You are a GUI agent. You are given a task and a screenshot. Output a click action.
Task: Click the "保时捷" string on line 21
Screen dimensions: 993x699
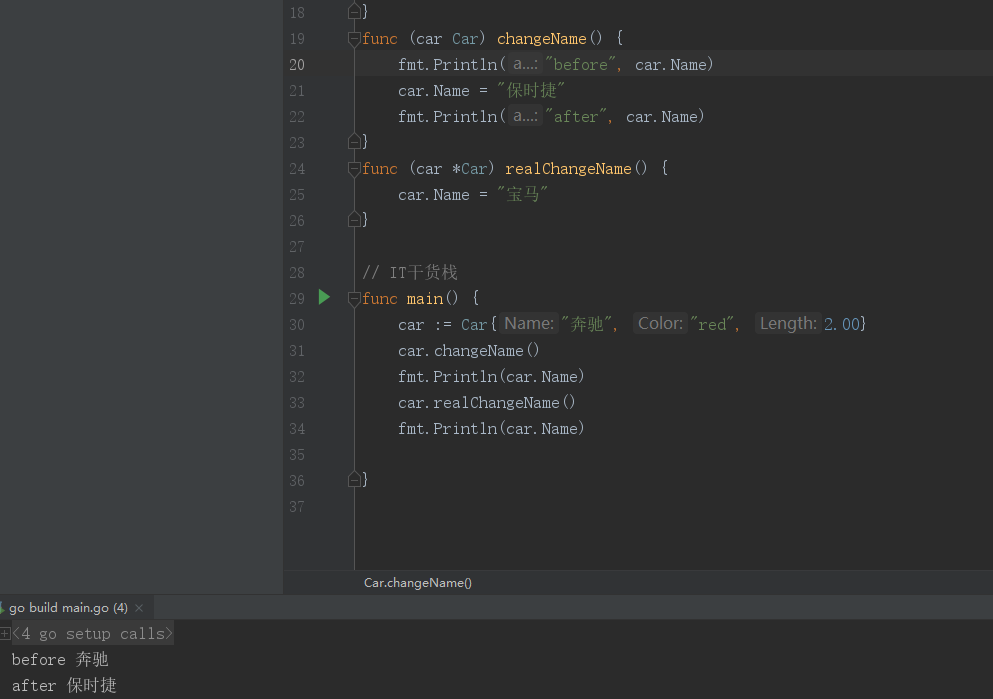tap(531, 91)
